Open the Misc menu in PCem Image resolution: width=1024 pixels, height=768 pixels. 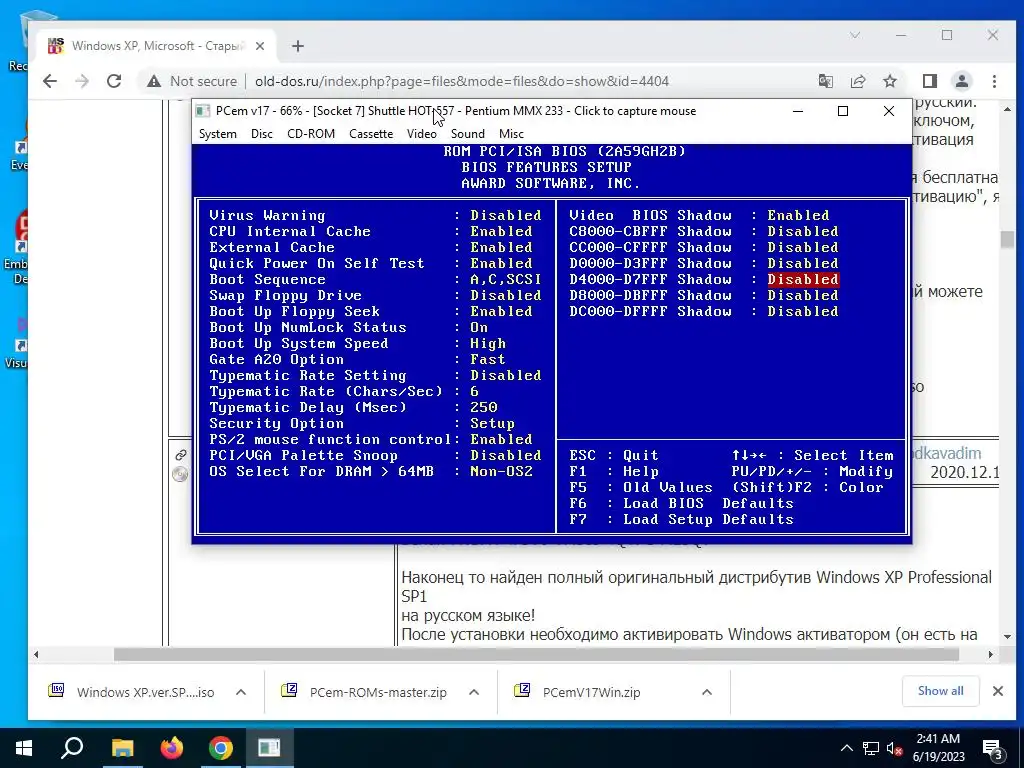pos(511,134)
